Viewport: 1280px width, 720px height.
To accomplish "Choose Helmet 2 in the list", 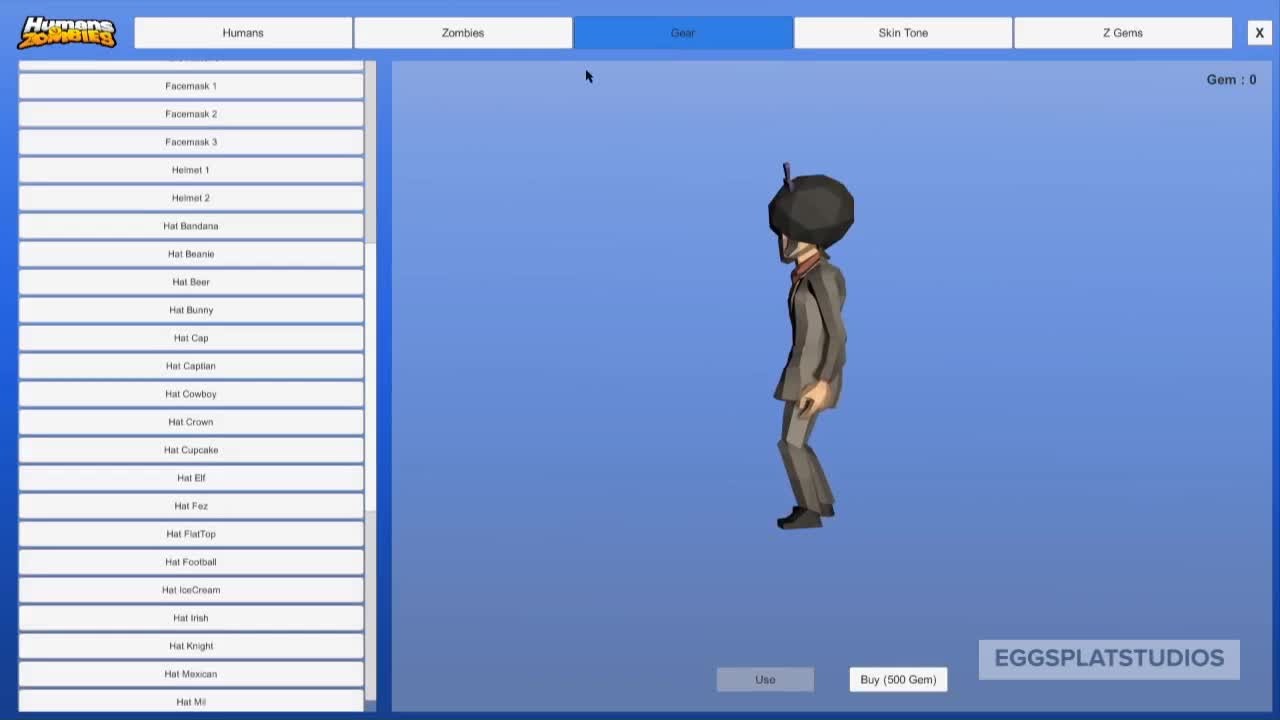I will coord(191,198).
